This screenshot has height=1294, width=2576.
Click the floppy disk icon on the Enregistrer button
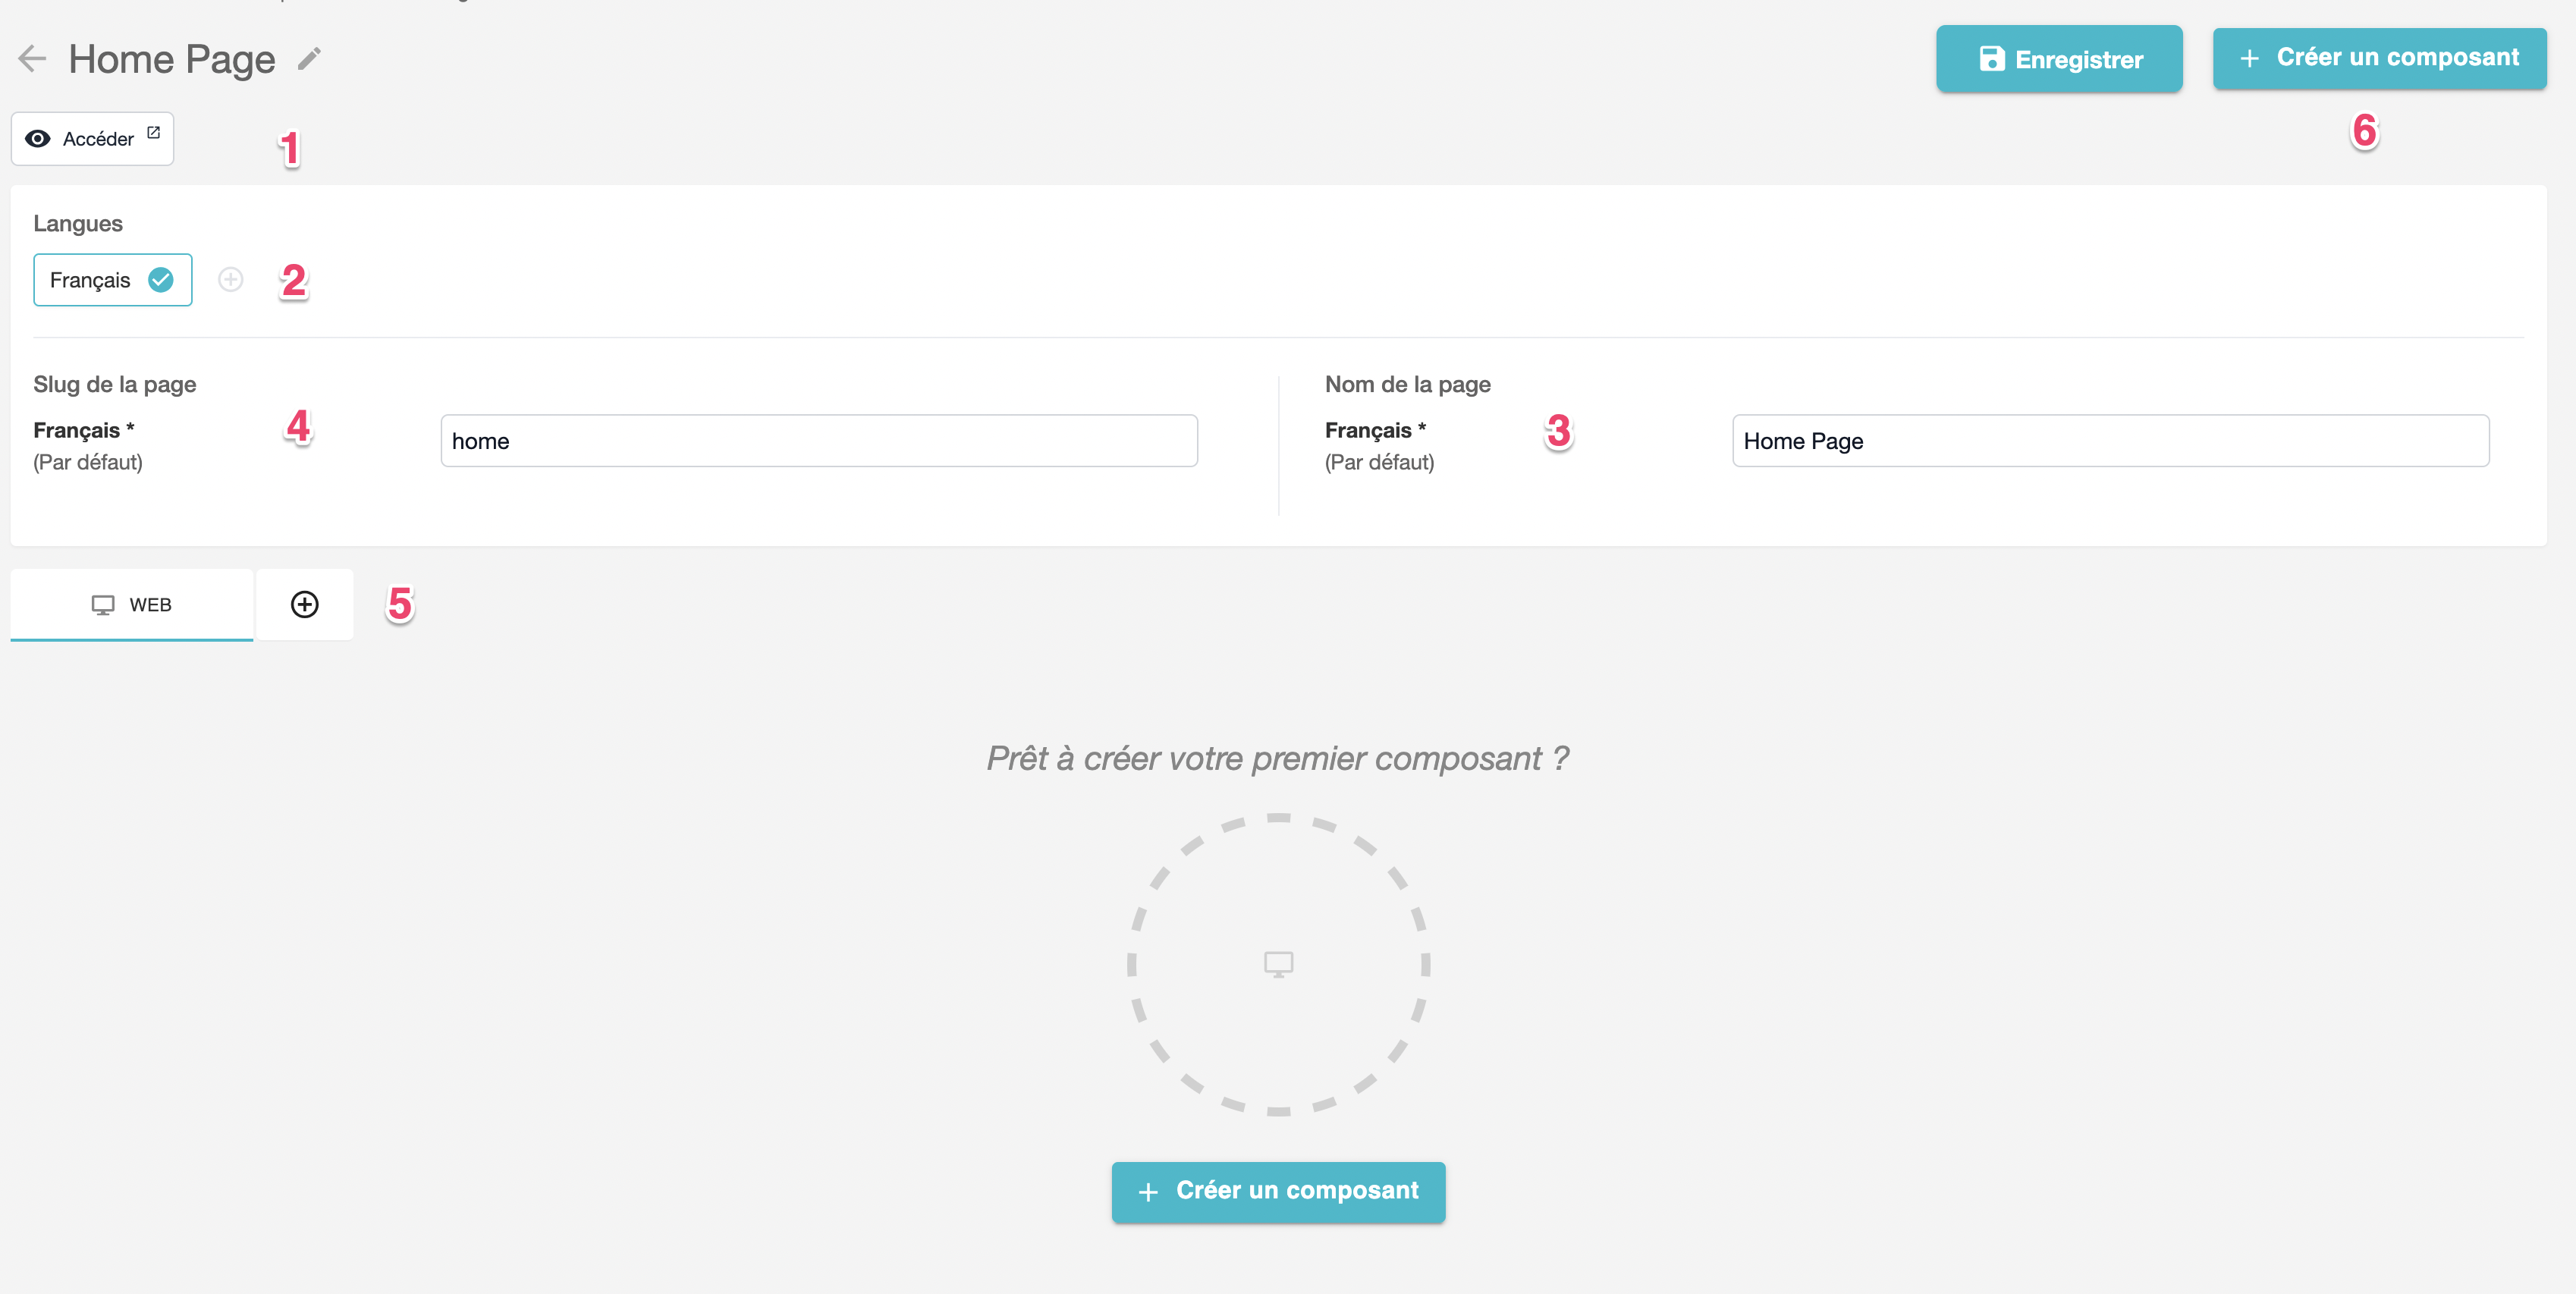click(x=1991, y=59)
